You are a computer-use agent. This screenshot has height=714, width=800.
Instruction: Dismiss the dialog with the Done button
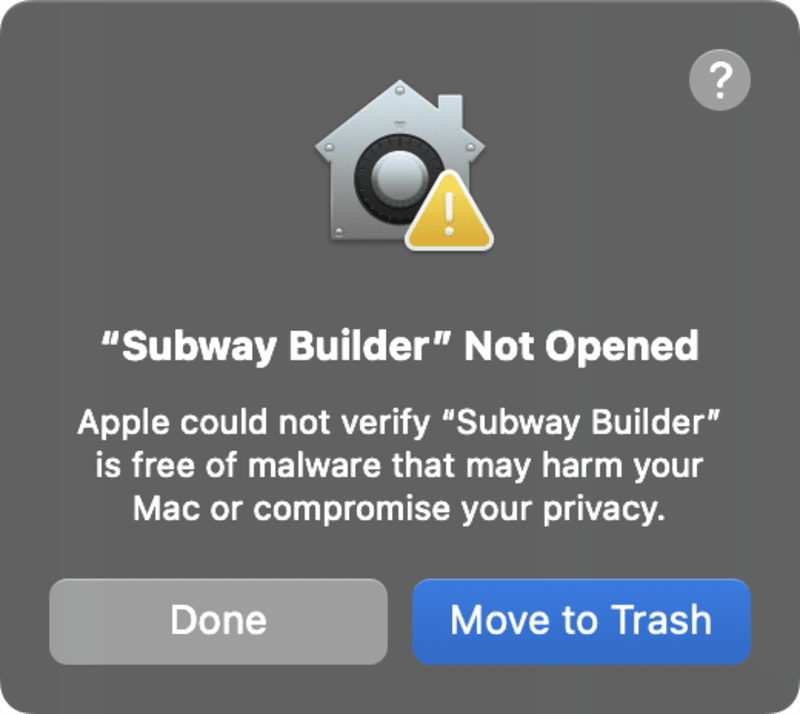tap(218, 621)
